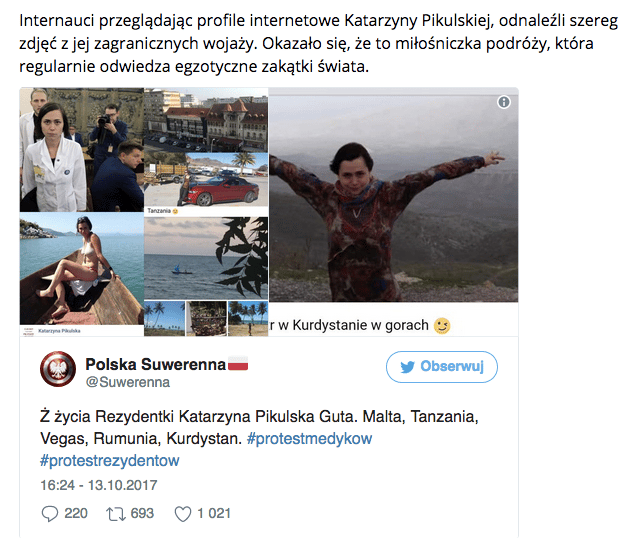Open the Kurdystan mountain photo

[x=393, y=195]
